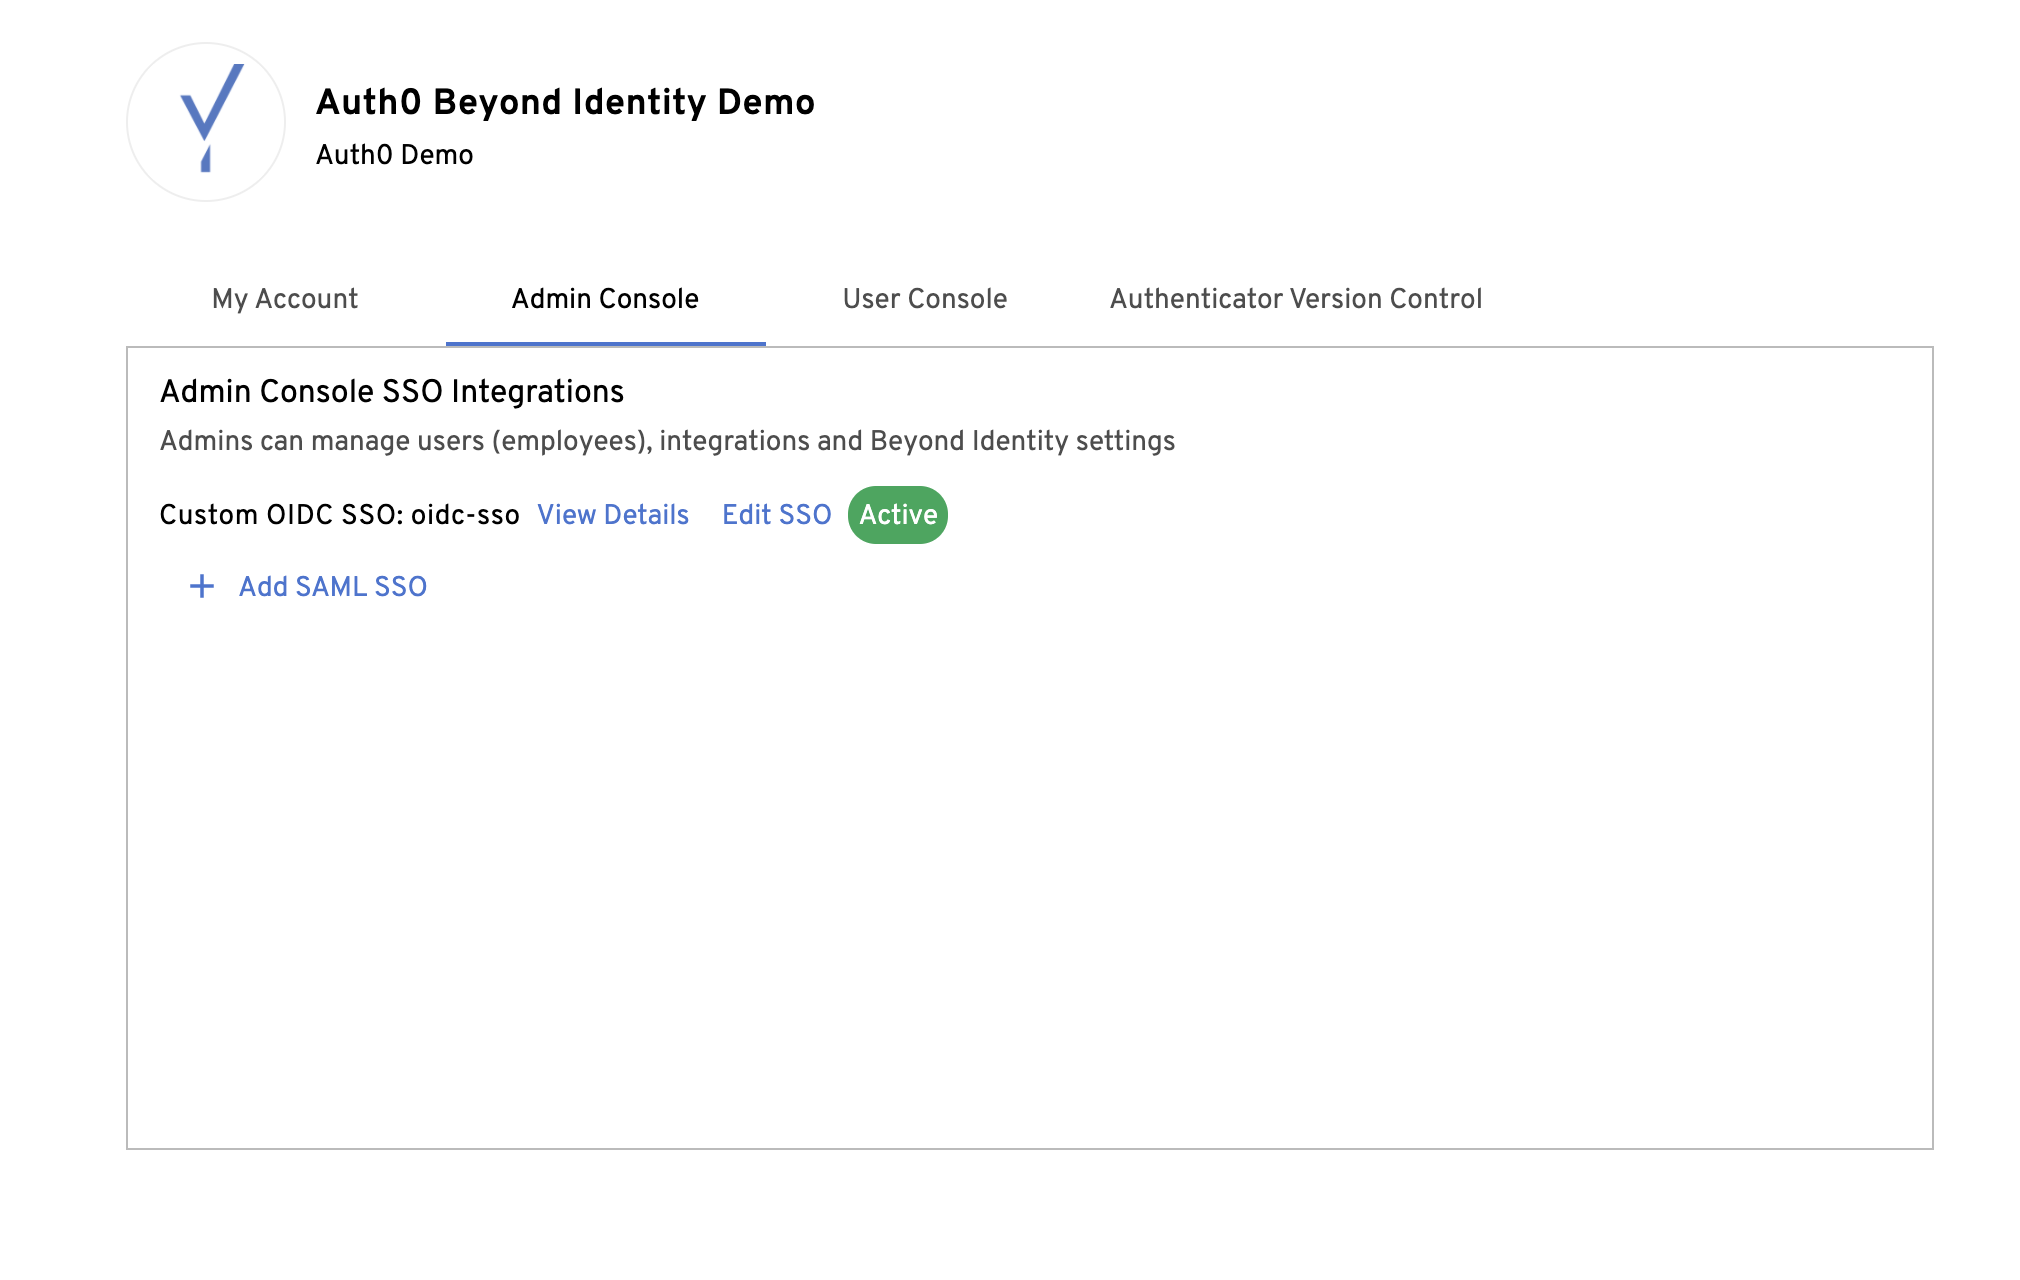
Task: Click the green Active status badge
Action: click(x=898, y=515)
